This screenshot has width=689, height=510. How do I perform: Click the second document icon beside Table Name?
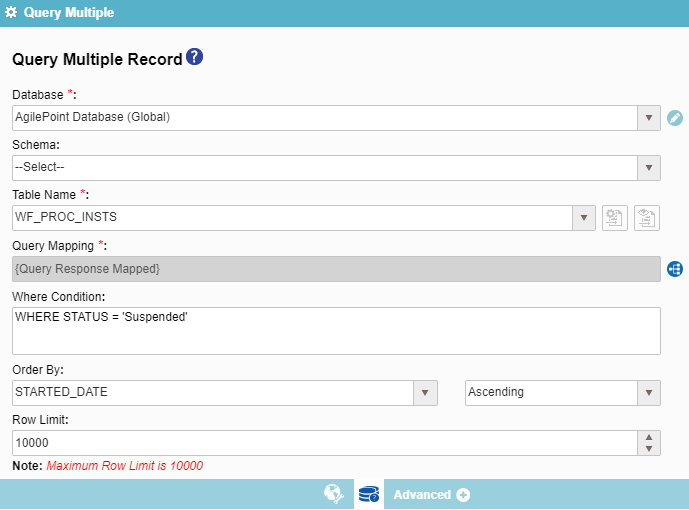647,218
